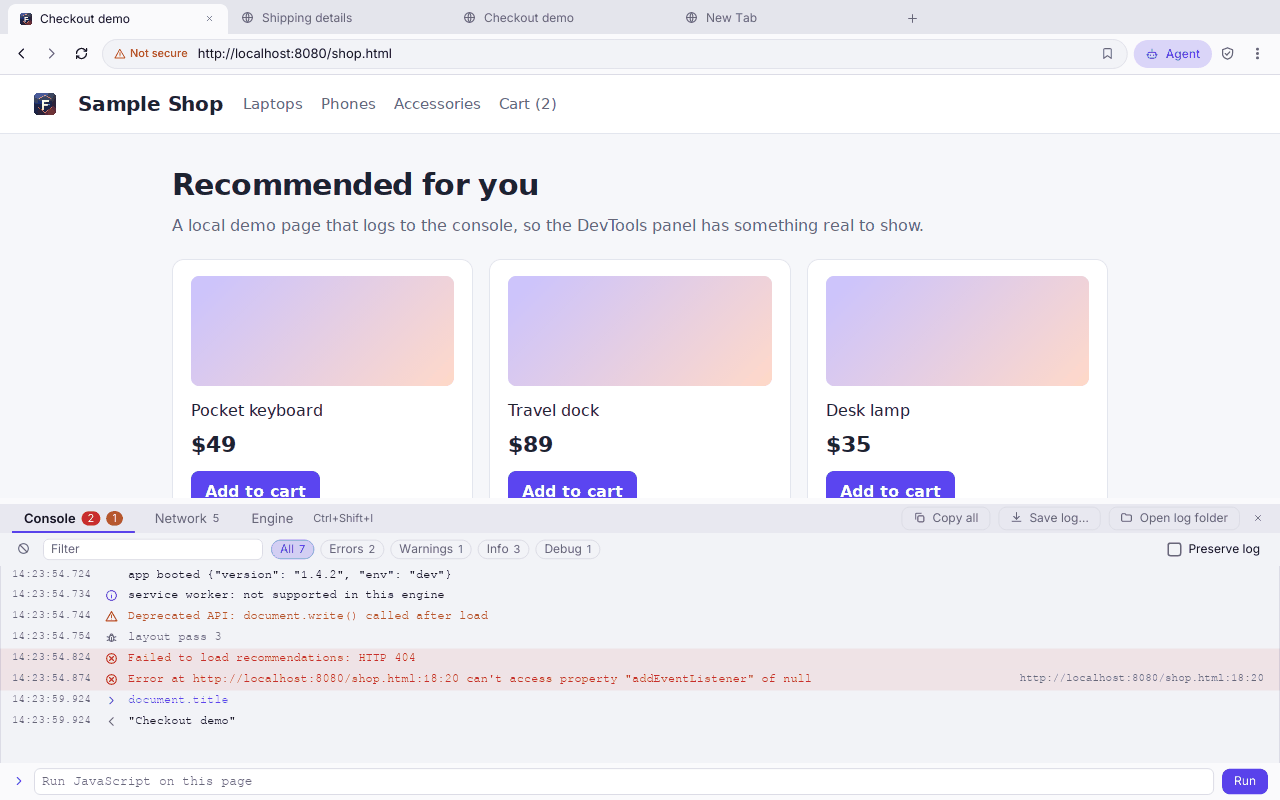The width and height of the screenshot is (1280, 800).
Task: Switch to the third tab Checkout demo
Action: pos(561,18)
